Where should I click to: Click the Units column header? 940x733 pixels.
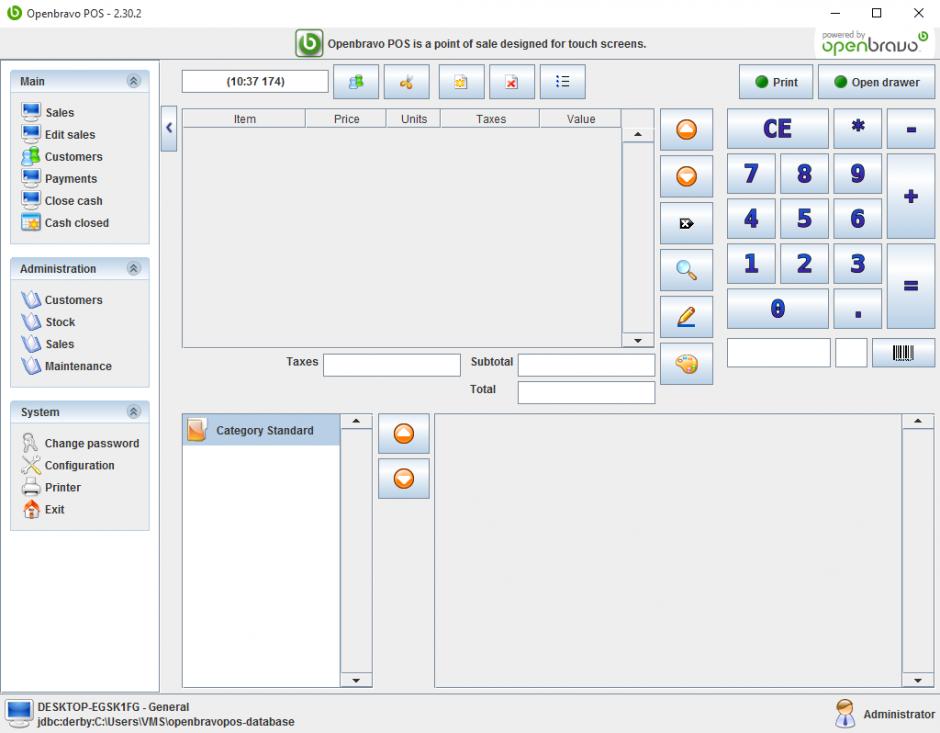click(414, 119)
